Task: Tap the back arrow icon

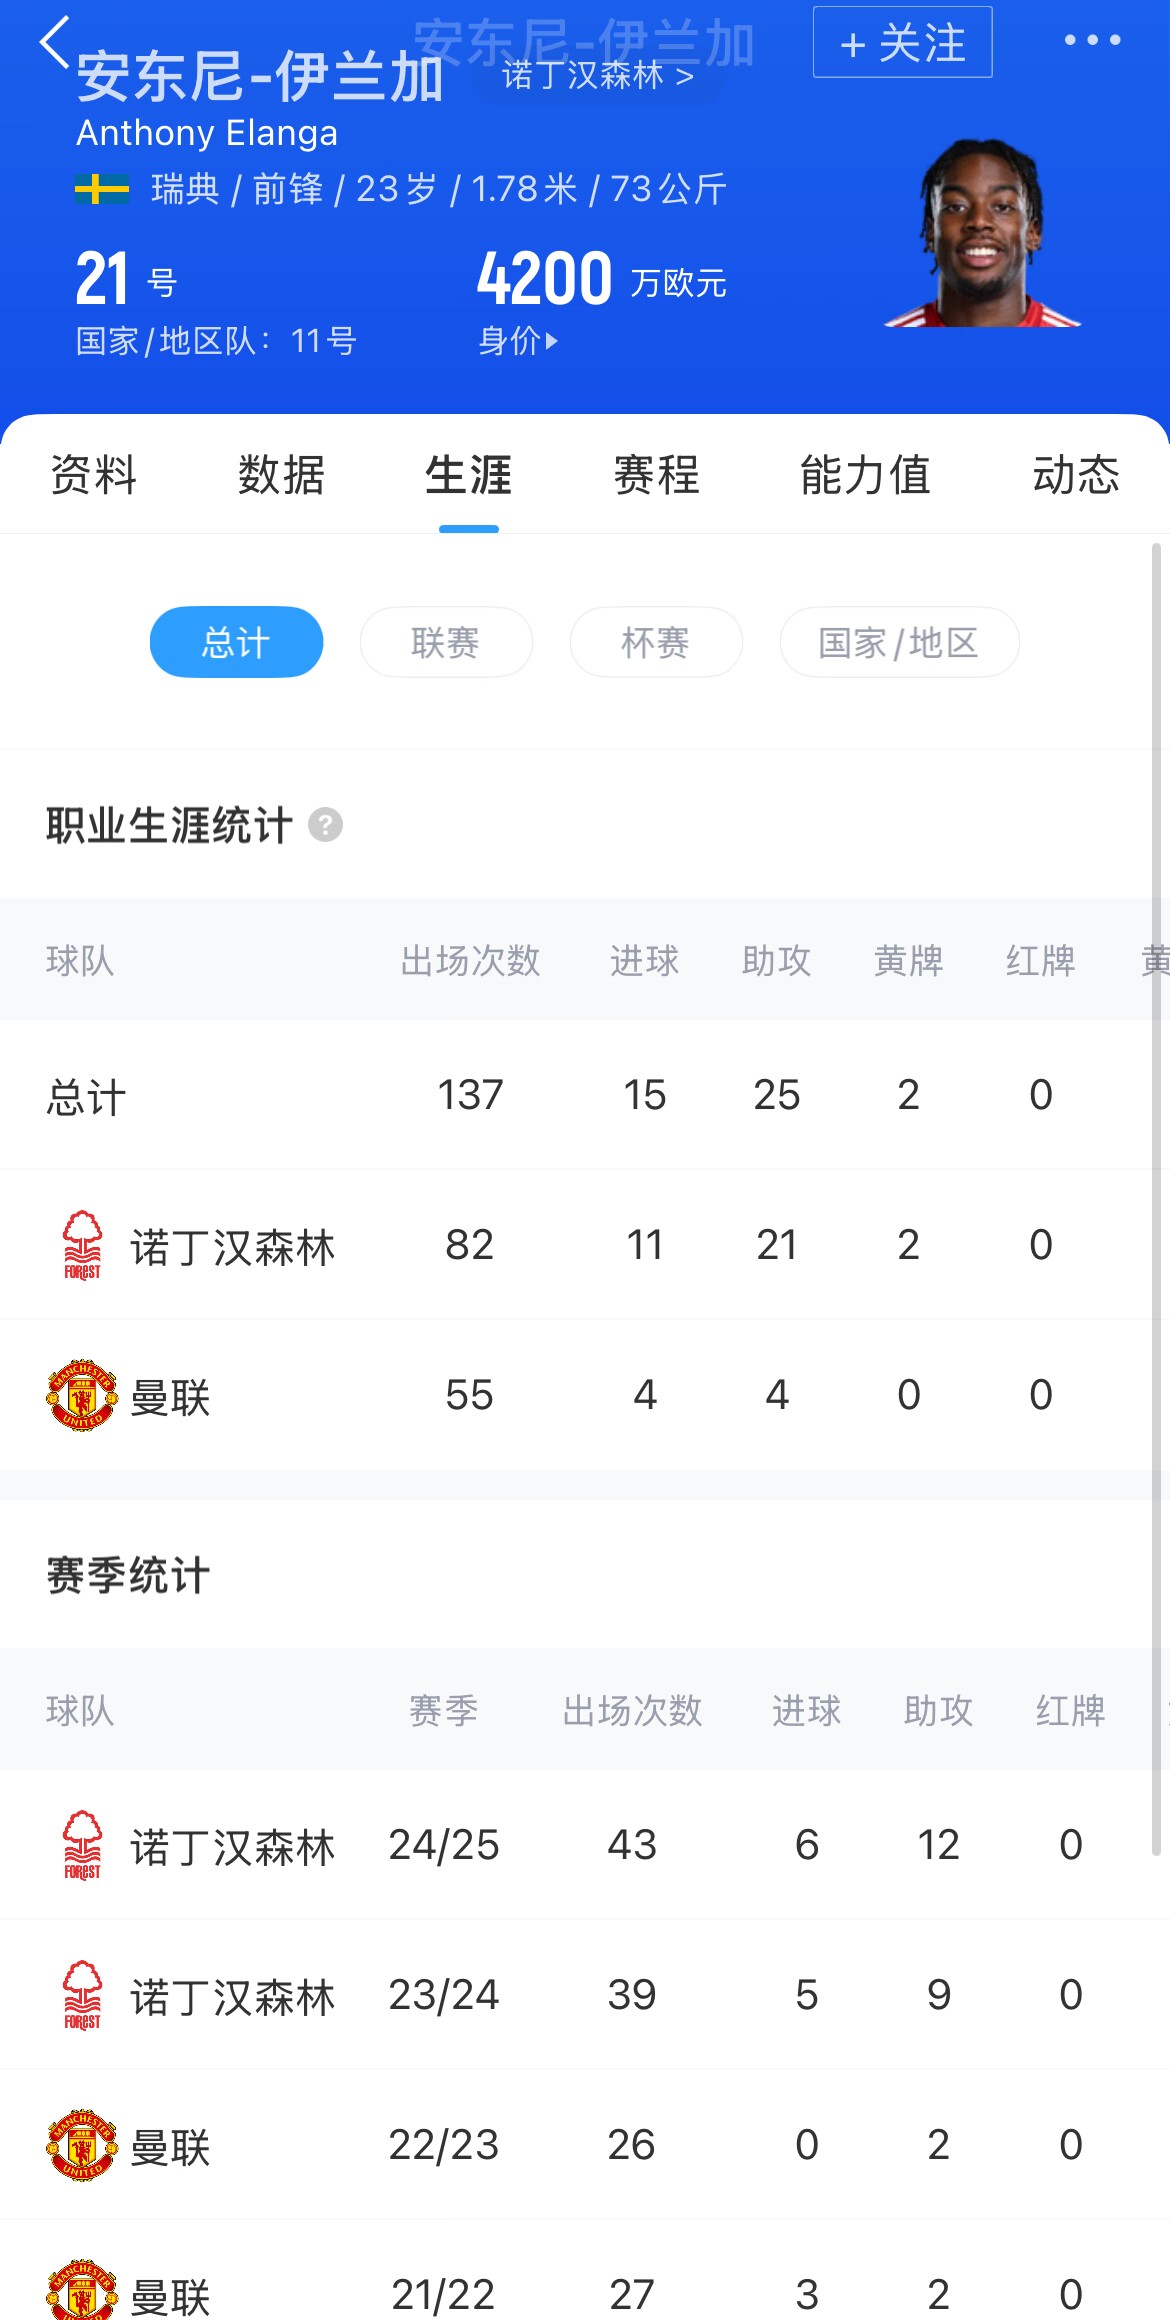Action: tap(55, 43)
